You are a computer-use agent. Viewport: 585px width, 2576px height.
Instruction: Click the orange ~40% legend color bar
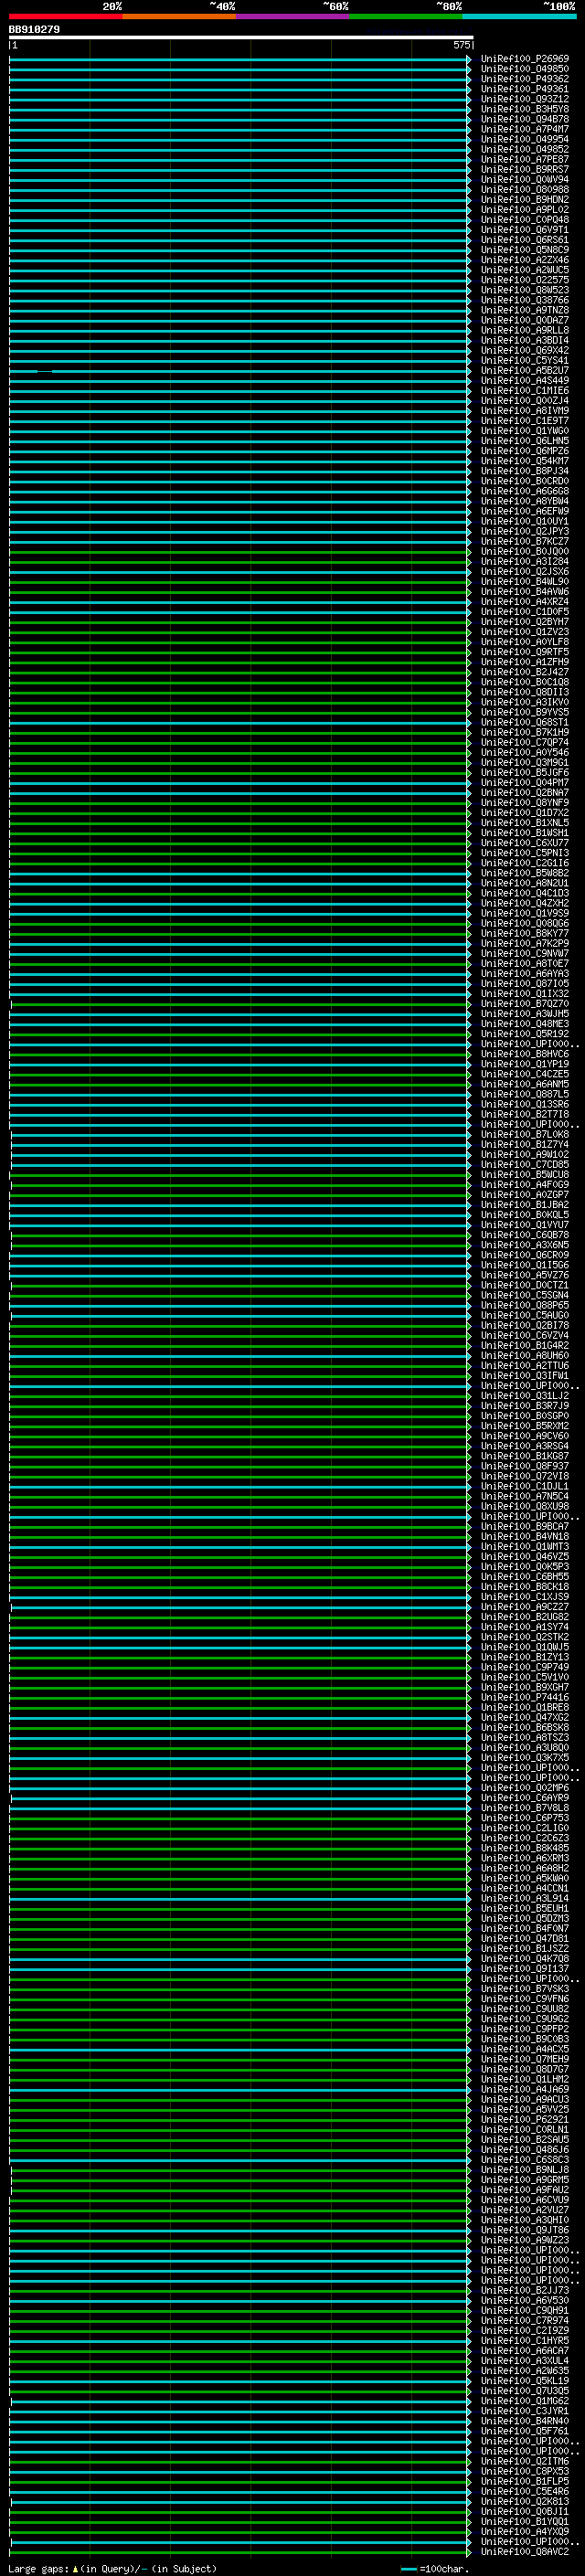[x=178, y=16]
